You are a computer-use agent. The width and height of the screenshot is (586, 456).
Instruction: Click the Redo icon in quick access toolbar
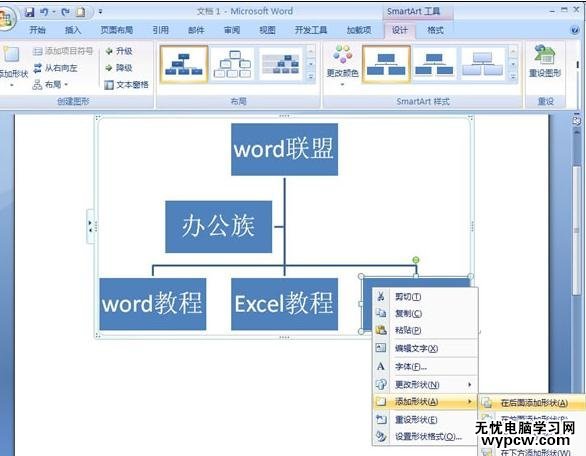65,12
